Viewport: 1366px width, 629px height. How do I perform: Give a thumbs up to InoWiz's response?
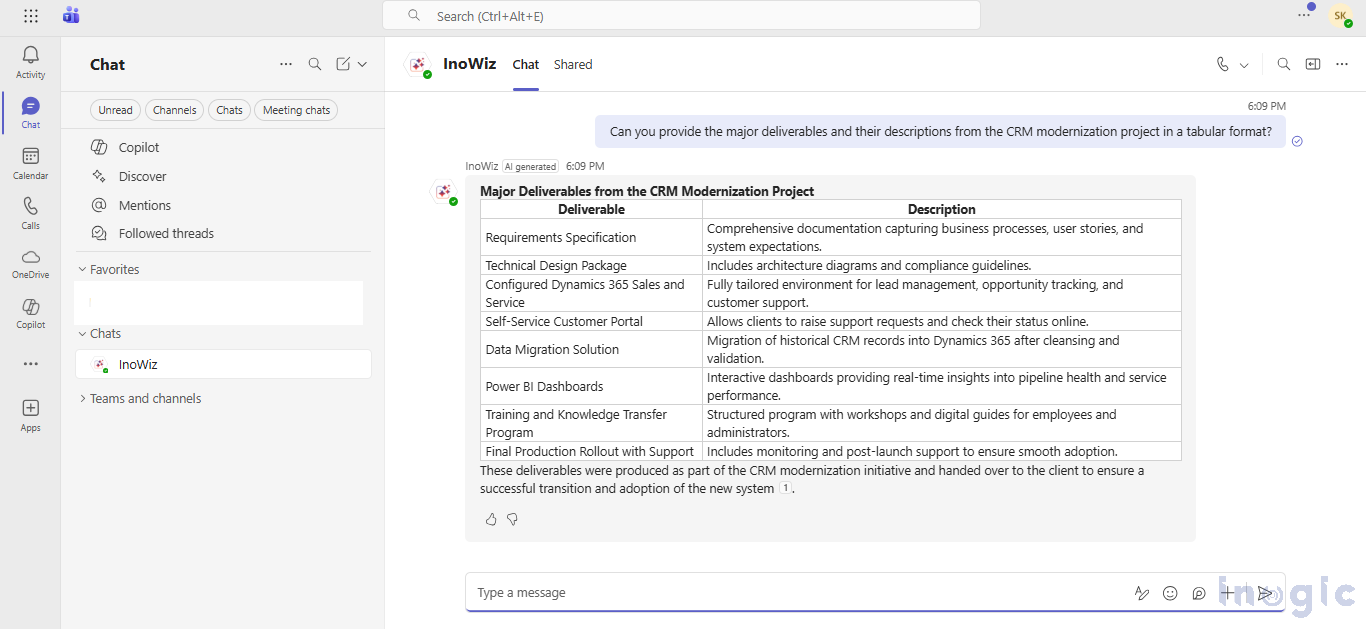(x=491, y=519)
